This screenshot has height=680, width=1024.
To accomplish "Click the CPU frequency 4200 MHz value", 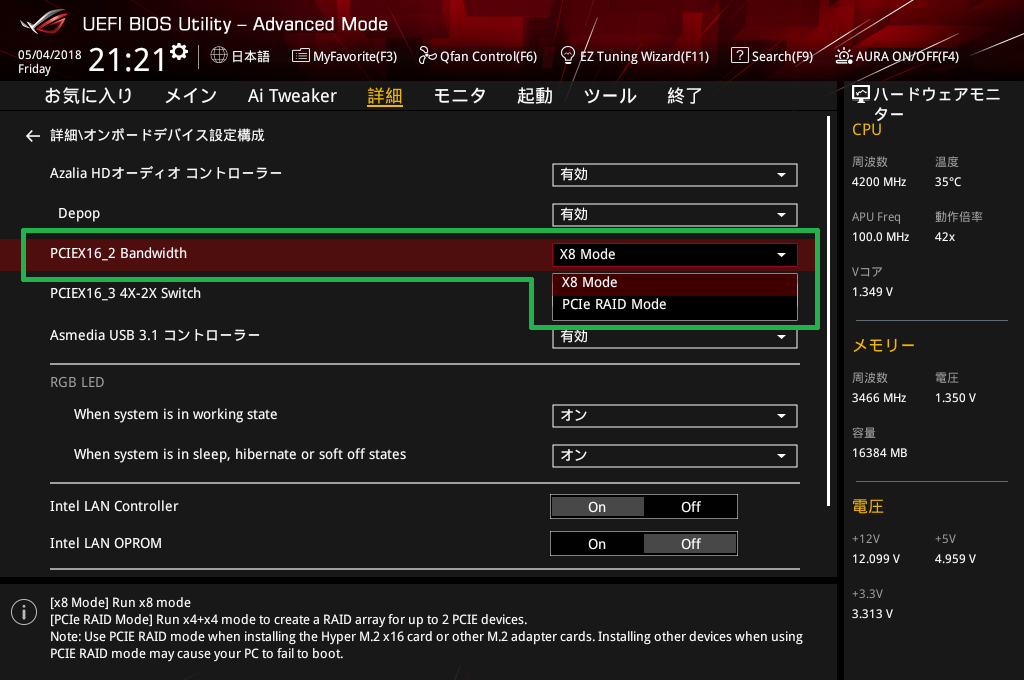I will (879, 182).
